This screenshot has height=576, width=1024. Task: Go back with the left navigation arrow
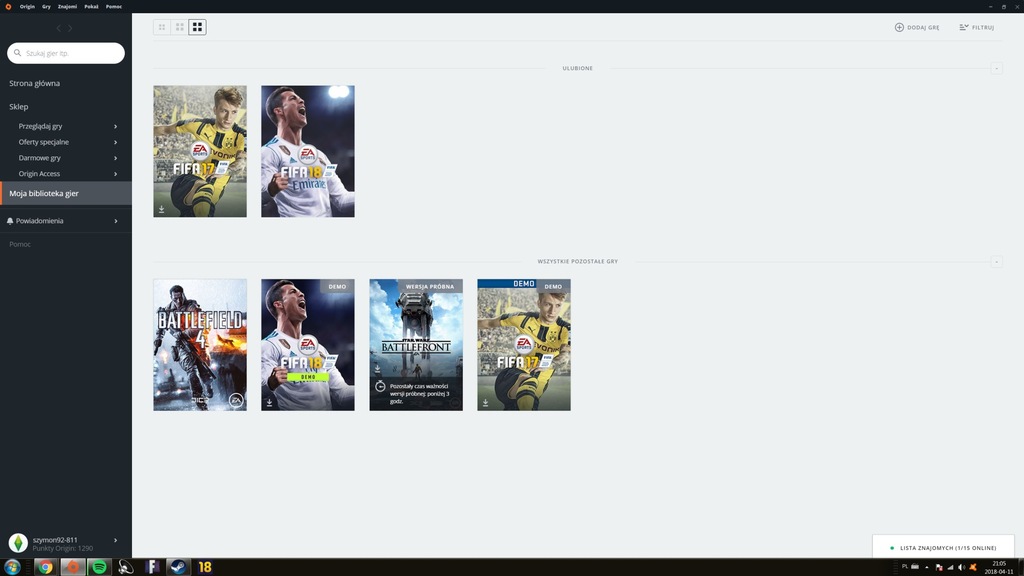point(59,28)
